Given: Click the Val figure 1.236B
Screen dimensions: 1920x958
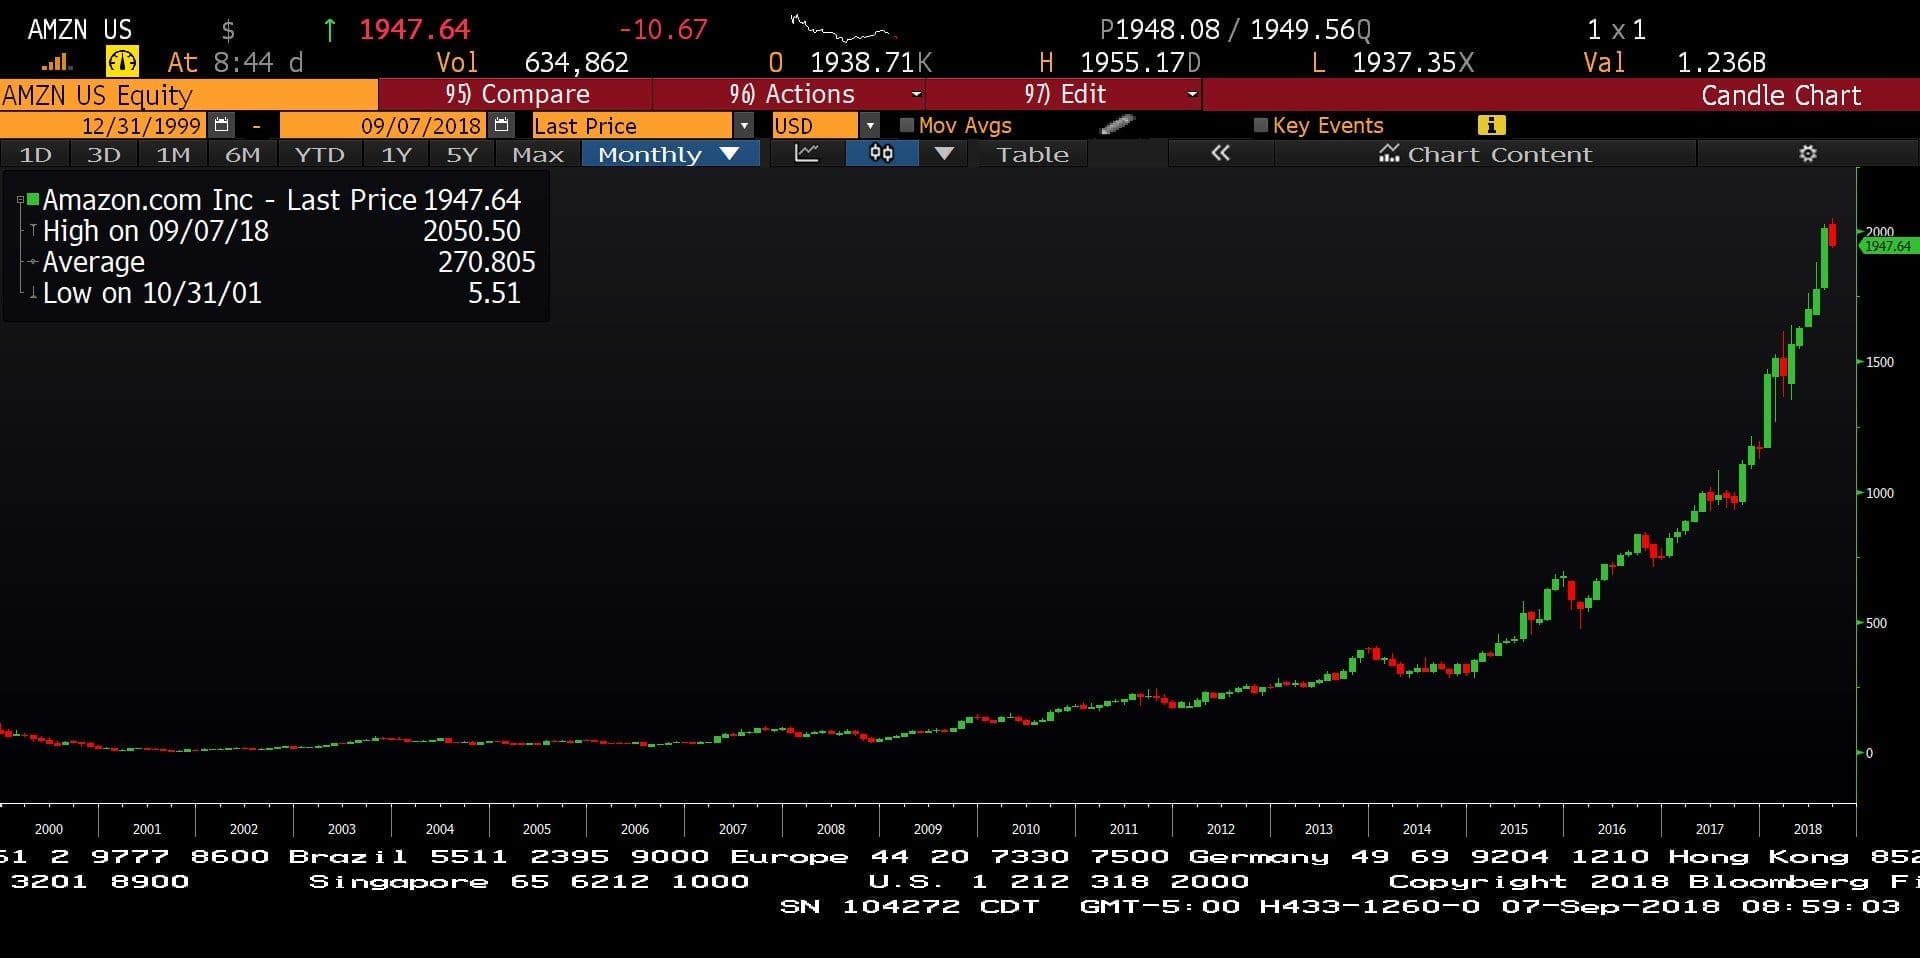Looking at the screenshot, I should point(1721,62).
